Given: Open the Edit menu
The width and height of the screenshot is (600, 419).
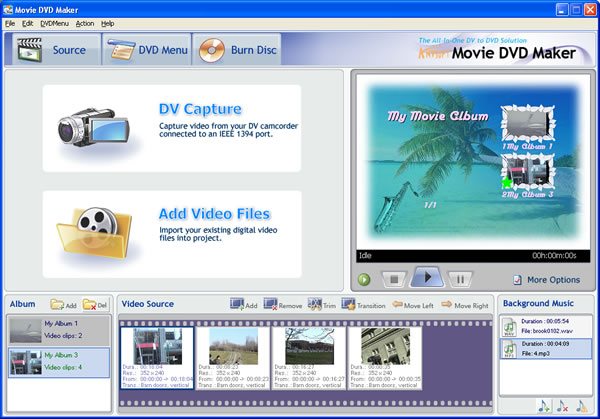Looking at the screenshot, I should click(x=28, y=24).
